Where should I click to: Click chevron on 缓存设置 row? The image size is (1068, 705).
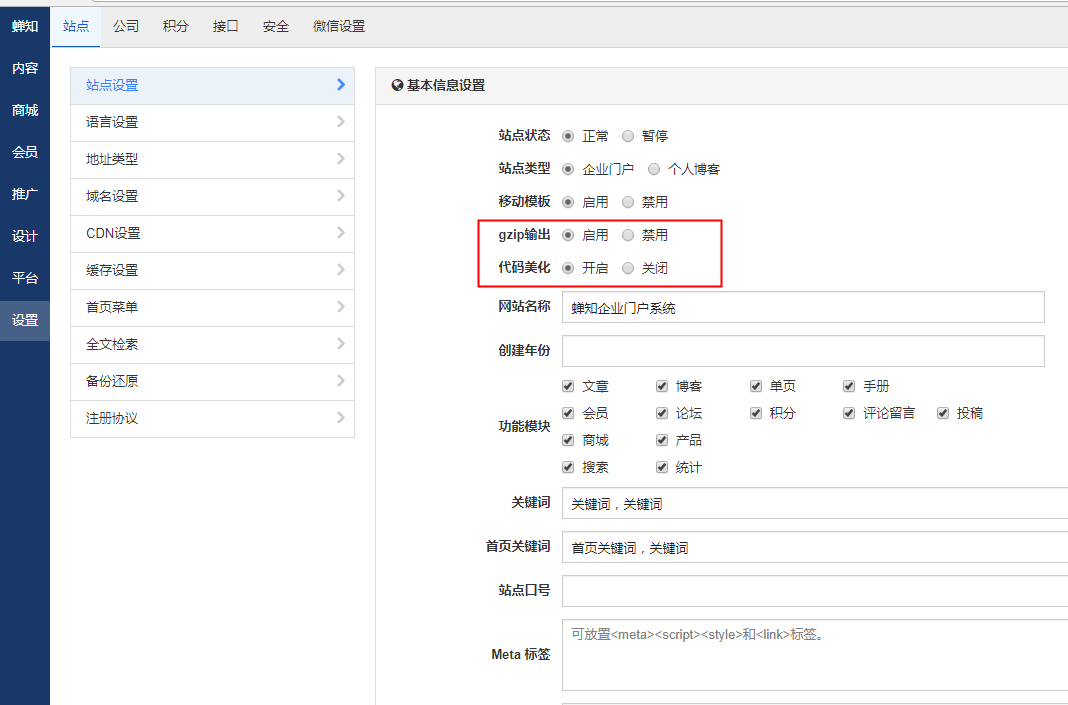pos(341,270)
